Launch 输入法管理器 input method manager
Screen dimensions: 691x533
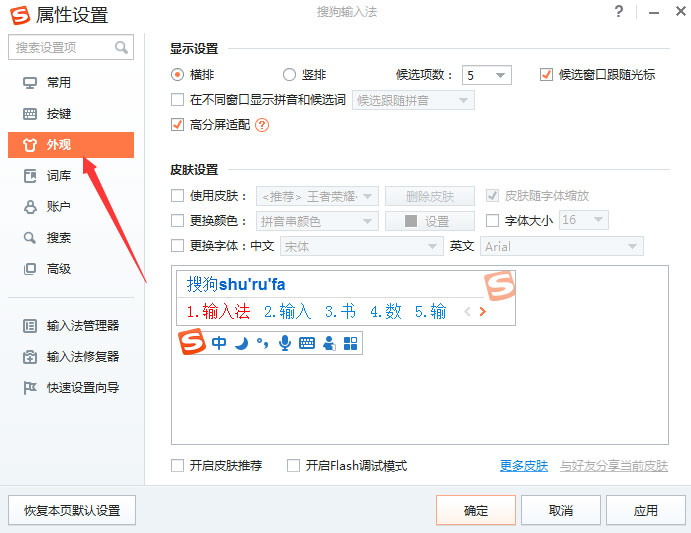pyautogui.click(x=71, y=326)
